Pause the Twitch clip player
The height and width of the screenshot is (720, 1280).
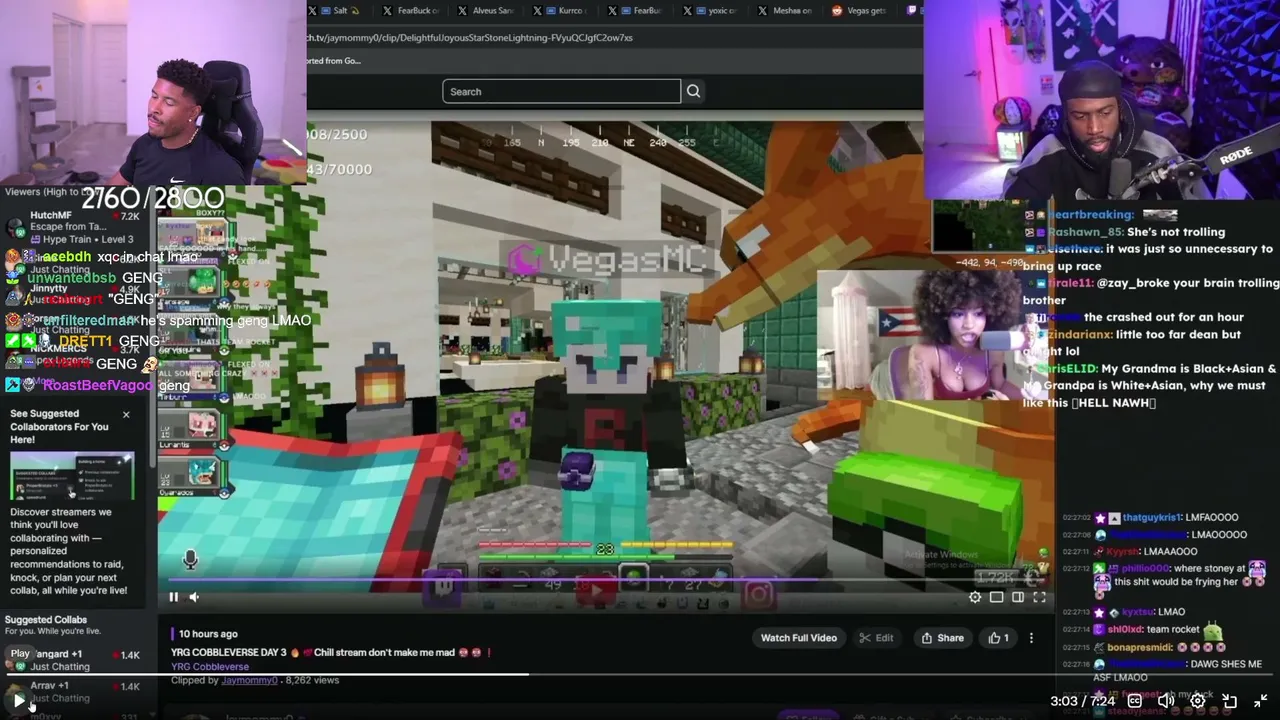(x=173, y=597)
